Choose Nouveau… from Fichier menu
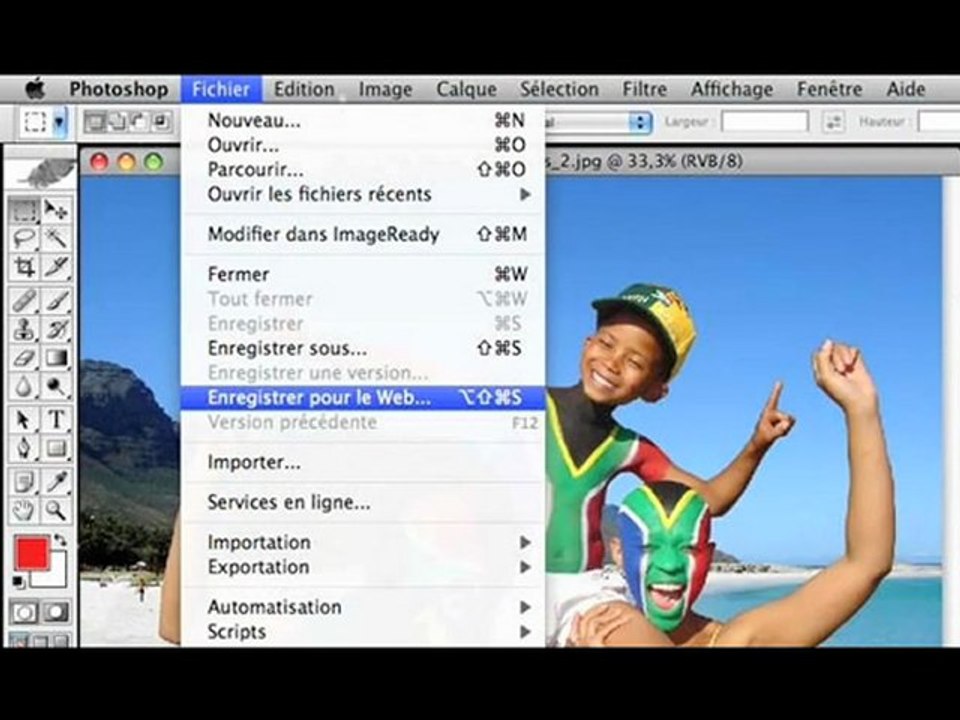The width and height of the screenshot is (960, 720). click(x=363, y=121)
